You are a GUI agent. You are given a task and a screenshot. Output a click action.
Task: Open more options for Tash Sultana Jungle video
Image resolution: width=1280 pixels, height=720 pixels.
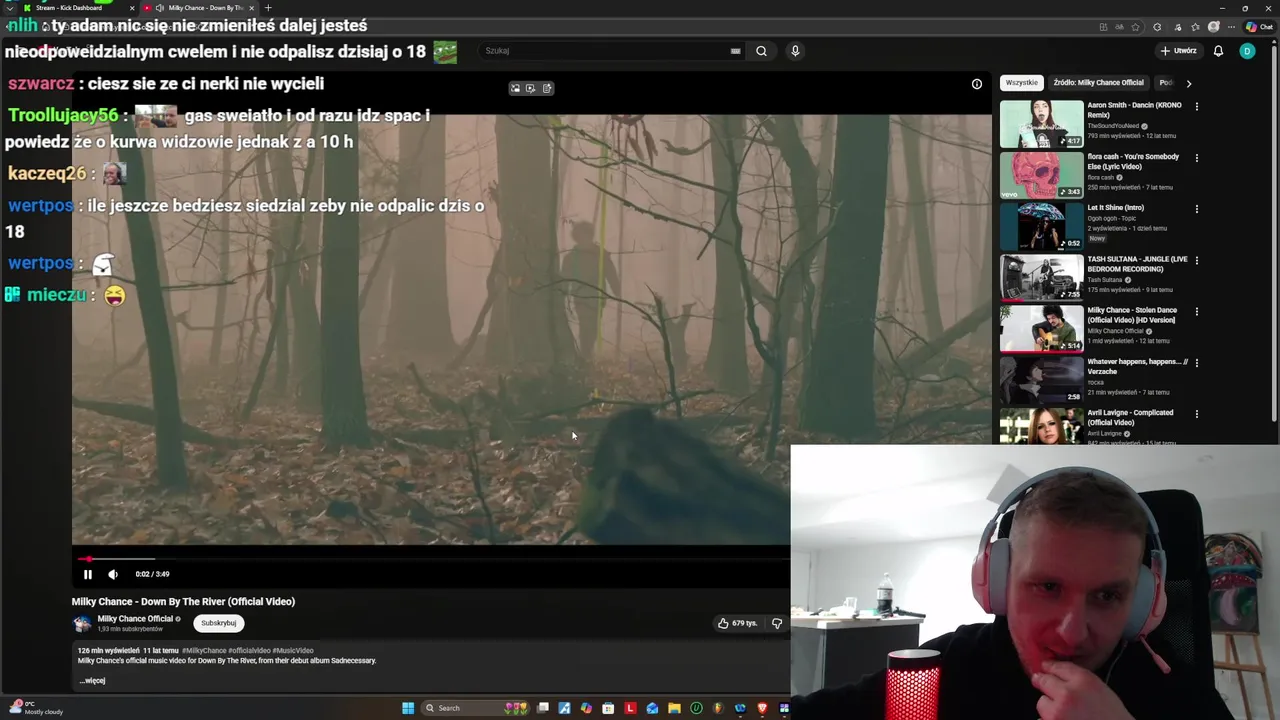[x=1196, y=260]
